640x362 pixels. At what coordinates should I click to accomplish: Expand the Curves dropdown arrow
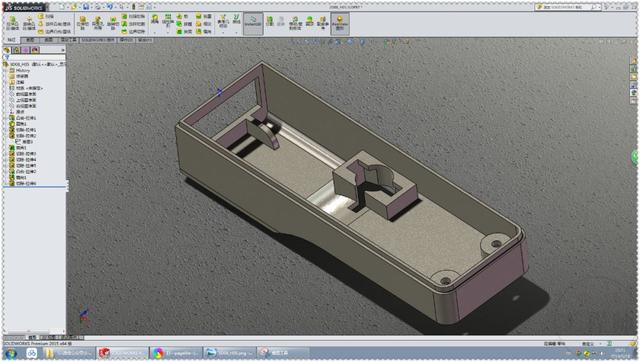point(236,33)
